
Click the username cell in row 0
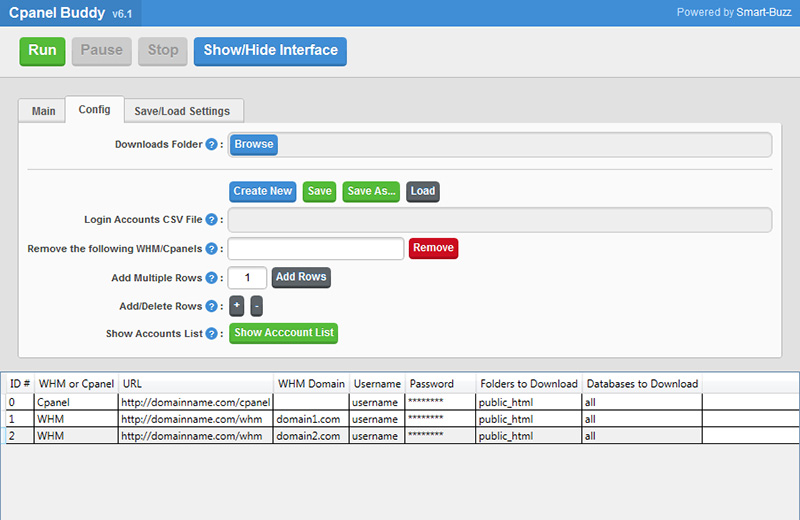pos(377,402)
